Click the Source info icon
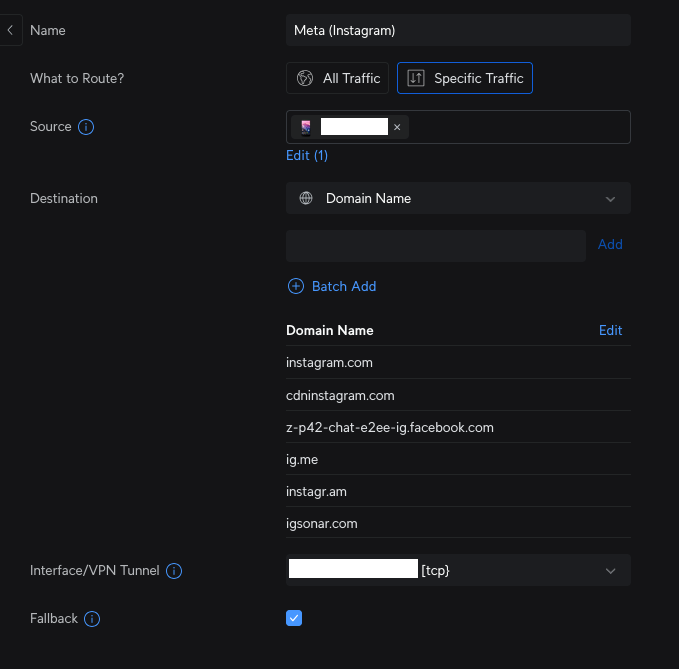Screen dimensions: 679x669 click(x=86, y=127)
